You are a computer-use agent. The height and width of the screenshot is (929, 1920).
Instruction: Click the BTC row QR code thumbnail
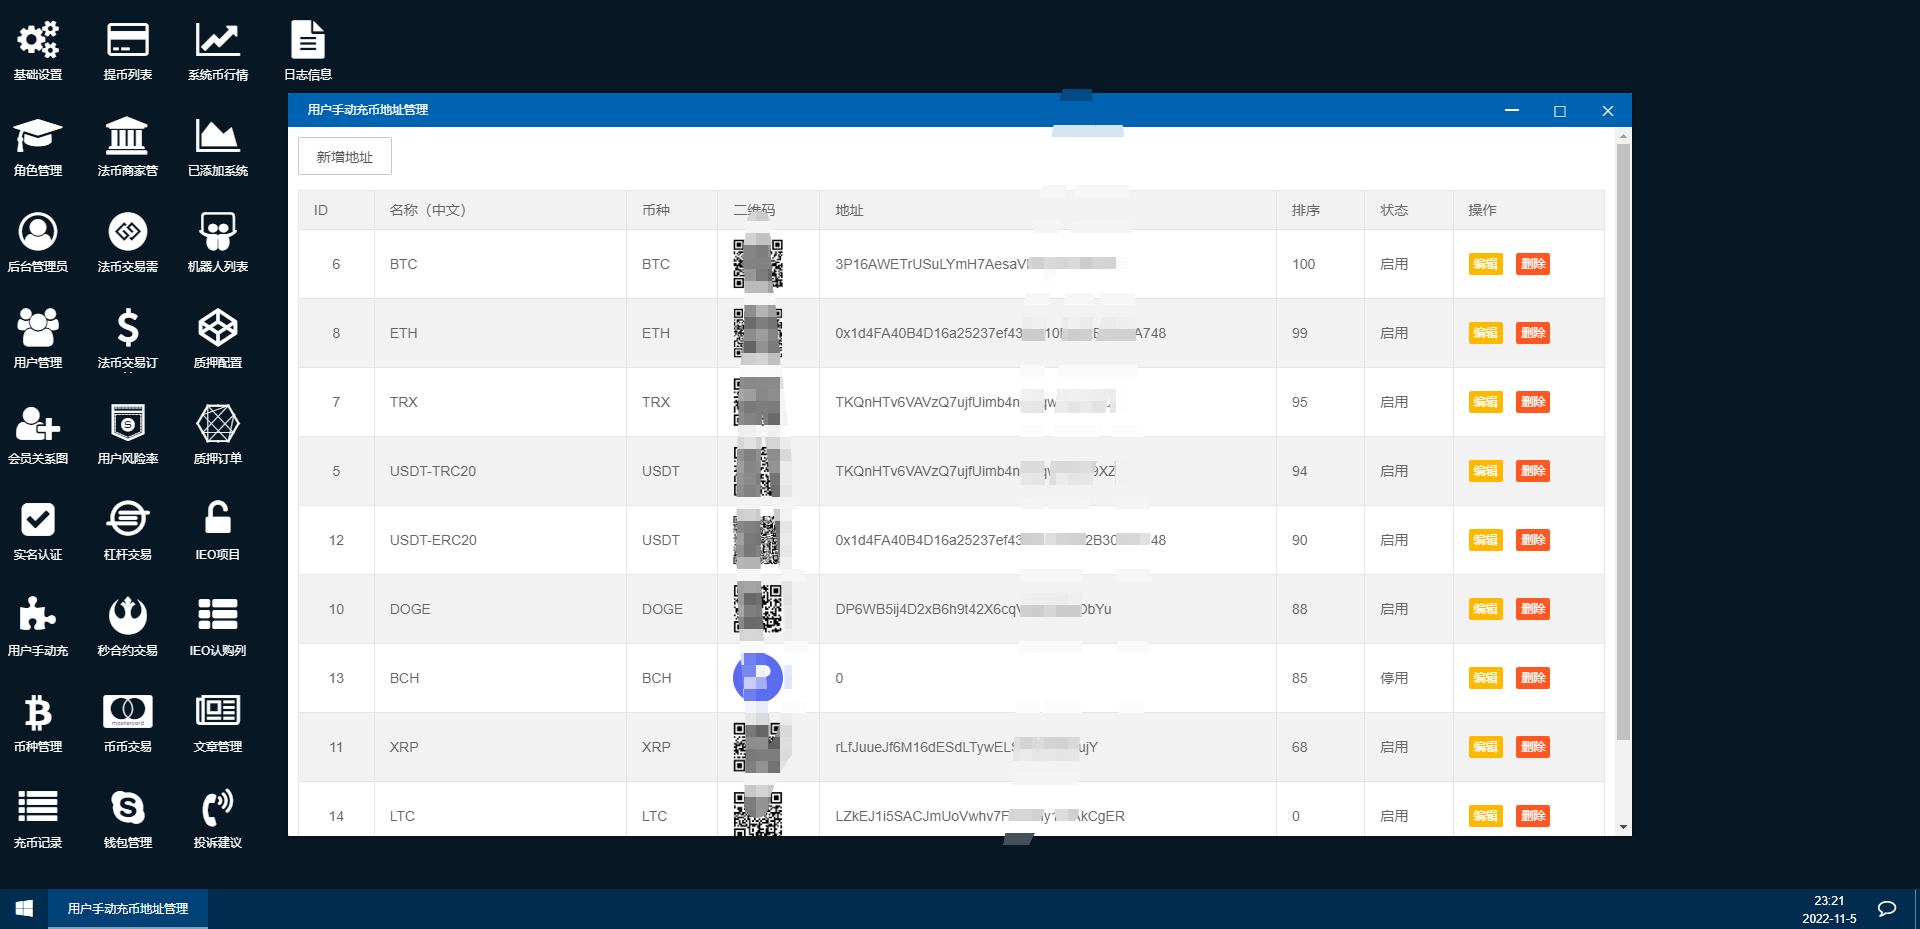[x=758, y=264]
